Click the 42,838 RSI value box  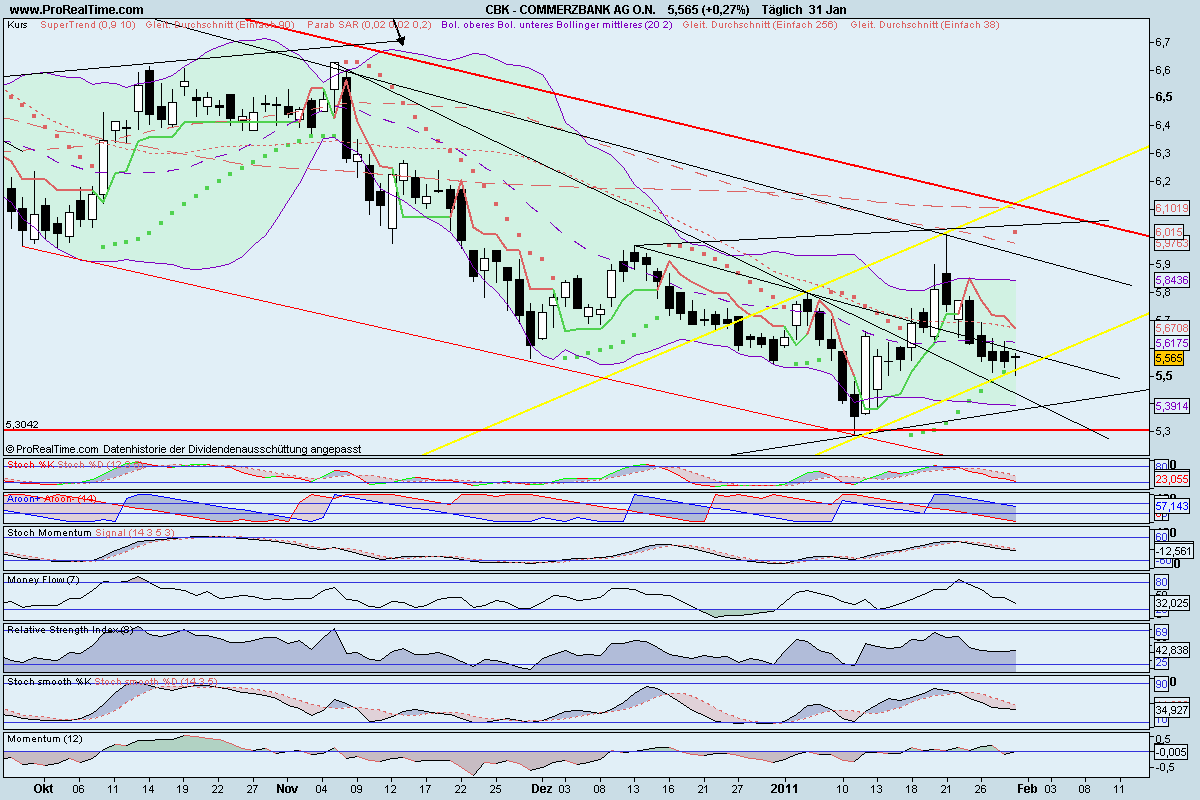coord(1170,650)
